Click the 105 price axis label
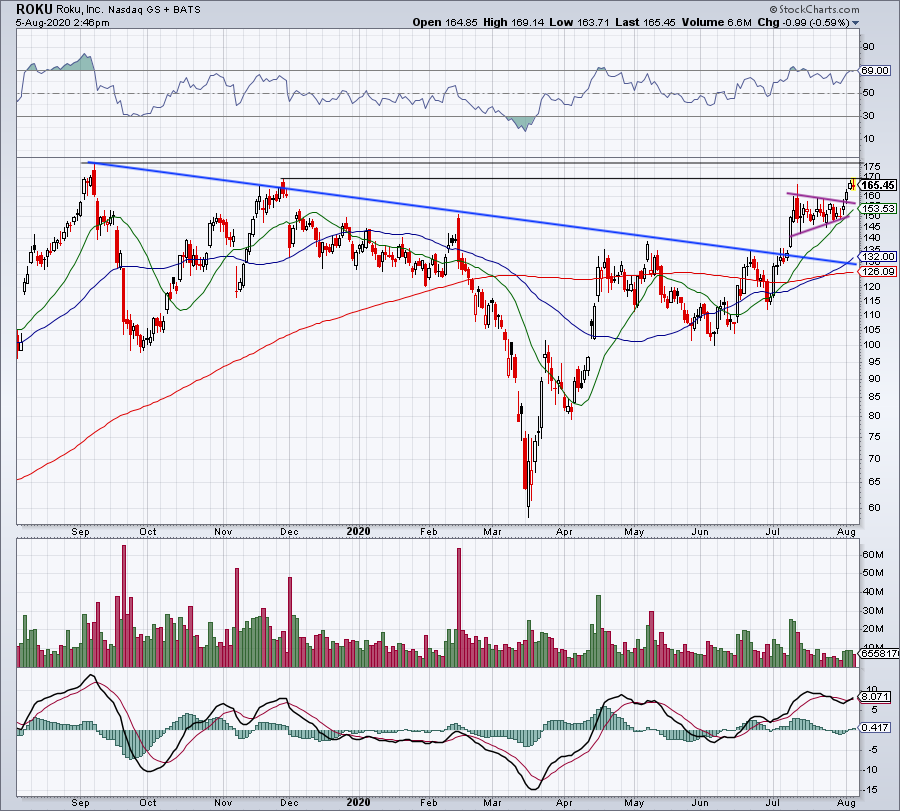This screenshot has height=811, width=900. click(872, 329)
